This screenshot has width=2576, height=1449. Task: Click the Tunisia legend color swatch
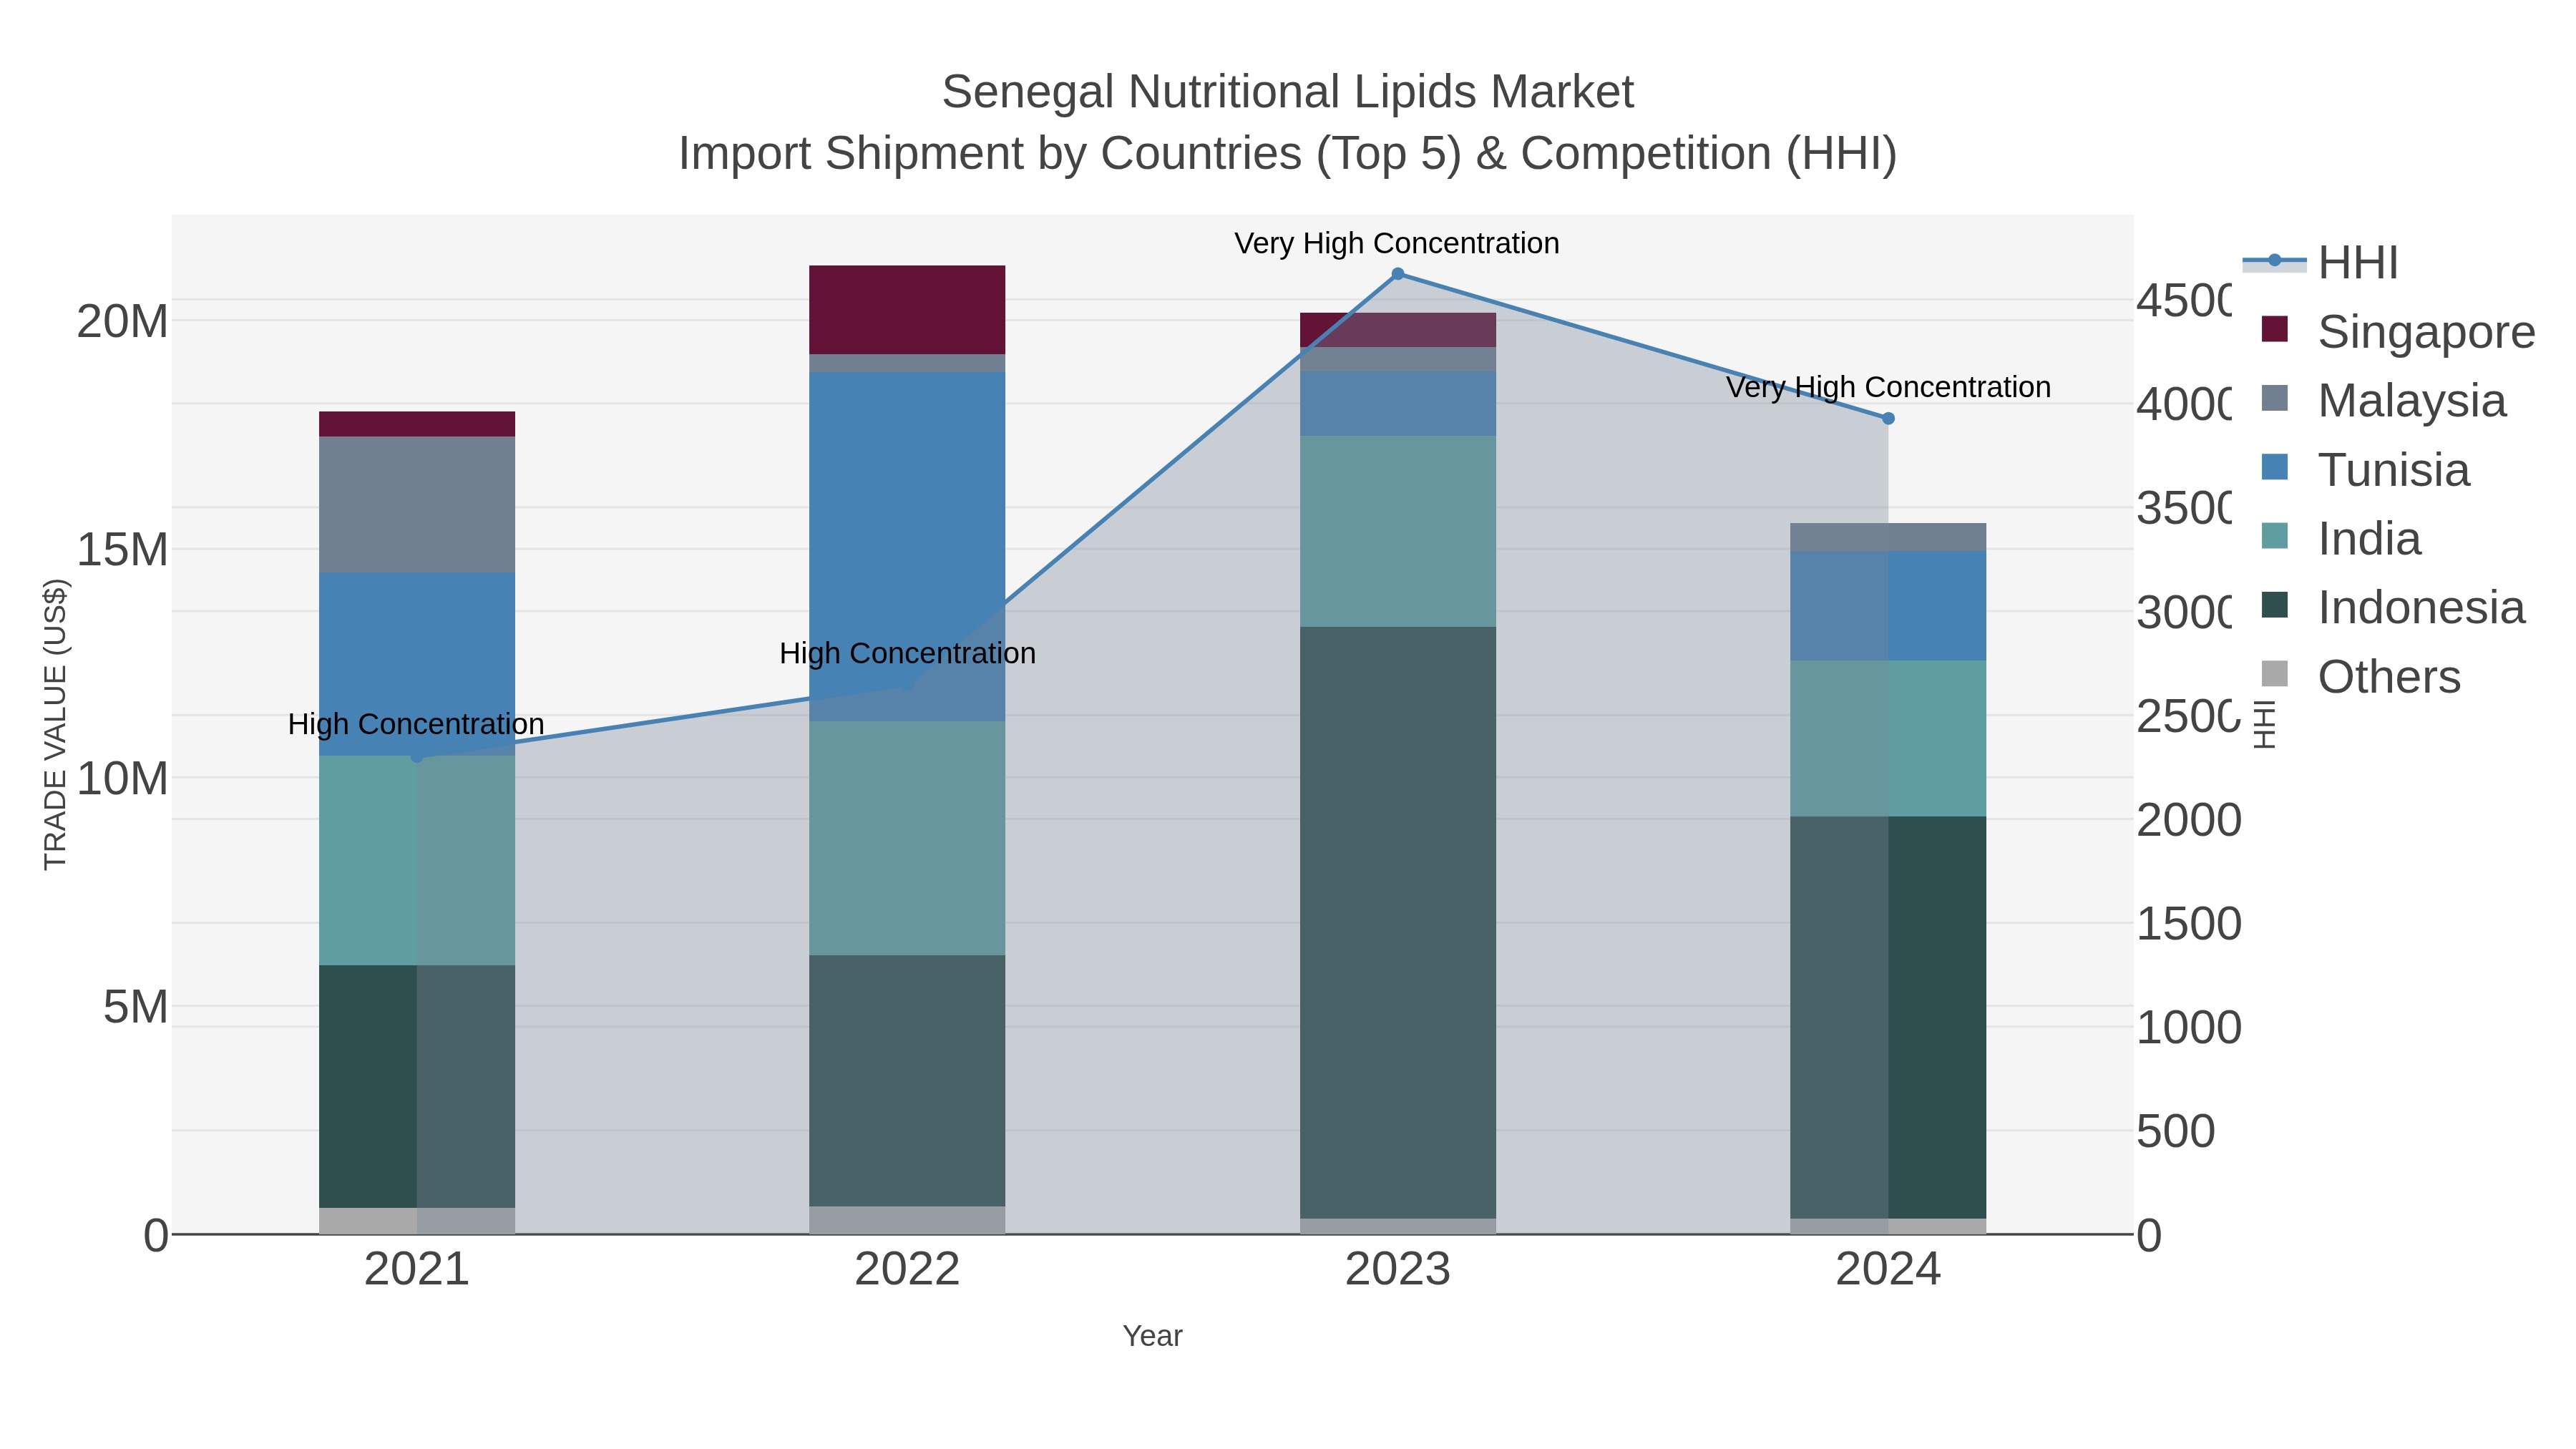2274,467
